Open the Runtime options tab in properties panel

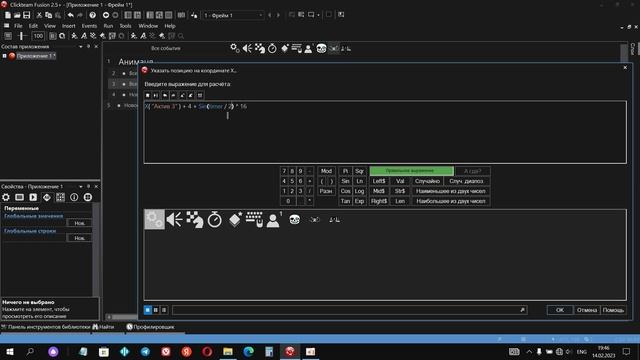pos(33,198)
